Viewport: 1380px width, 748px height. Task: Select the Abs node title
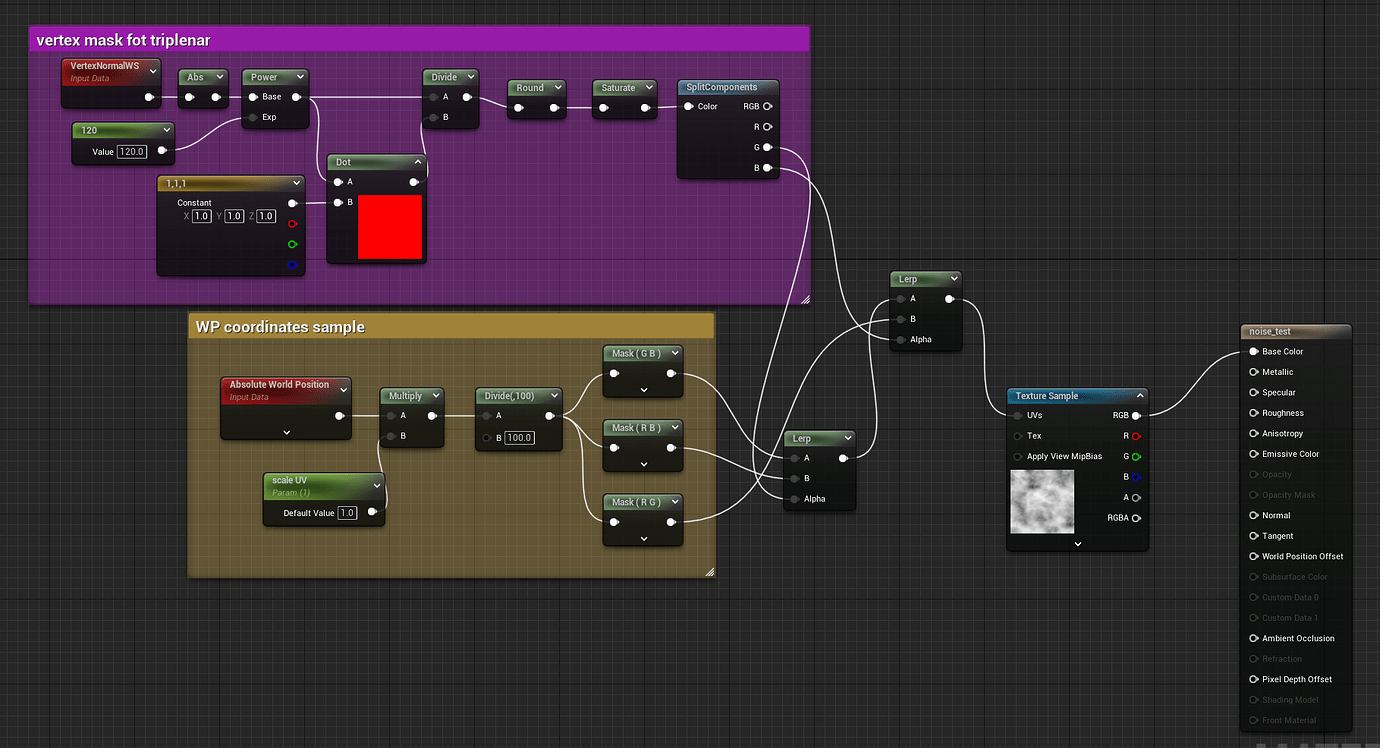click(195, 77)
